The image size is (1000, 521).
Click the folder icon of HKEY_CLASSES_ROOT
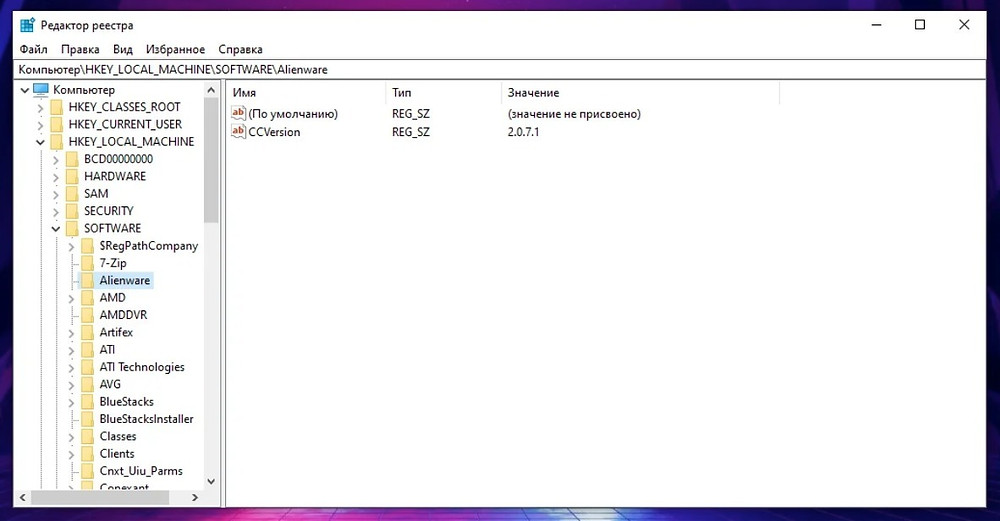pos(57,106)
